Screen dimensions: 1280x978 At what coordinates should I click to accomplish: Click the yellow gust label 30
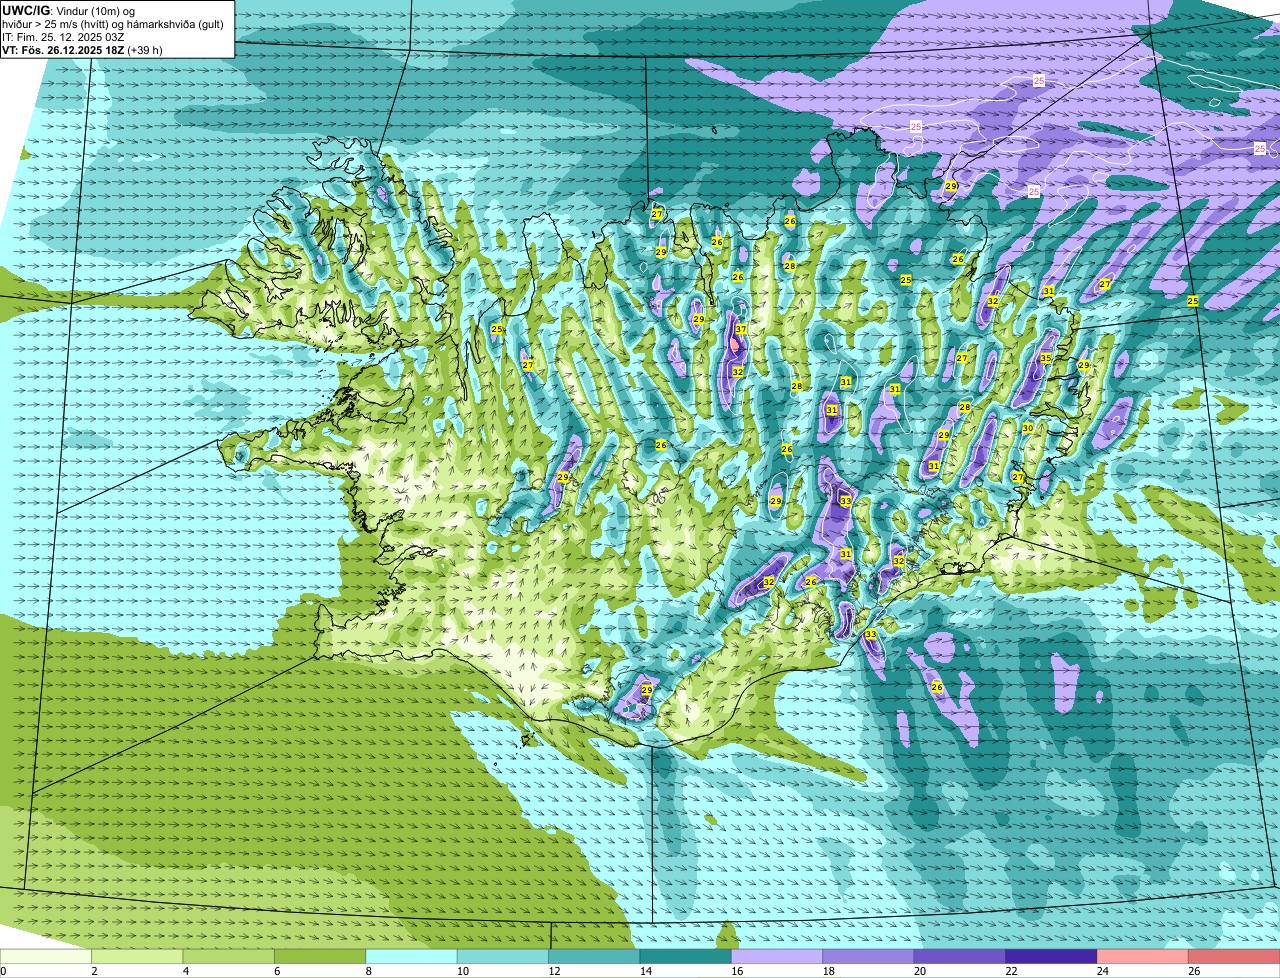tap(1028, 428)
